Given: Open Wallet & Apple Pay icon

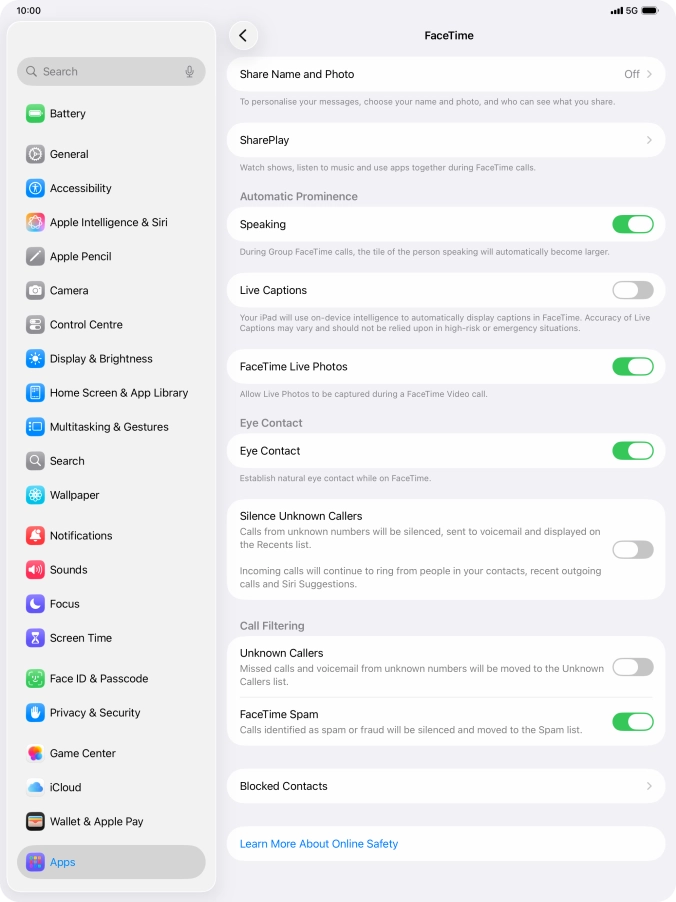Looking at the screenshot, I should tap(35, 821).
